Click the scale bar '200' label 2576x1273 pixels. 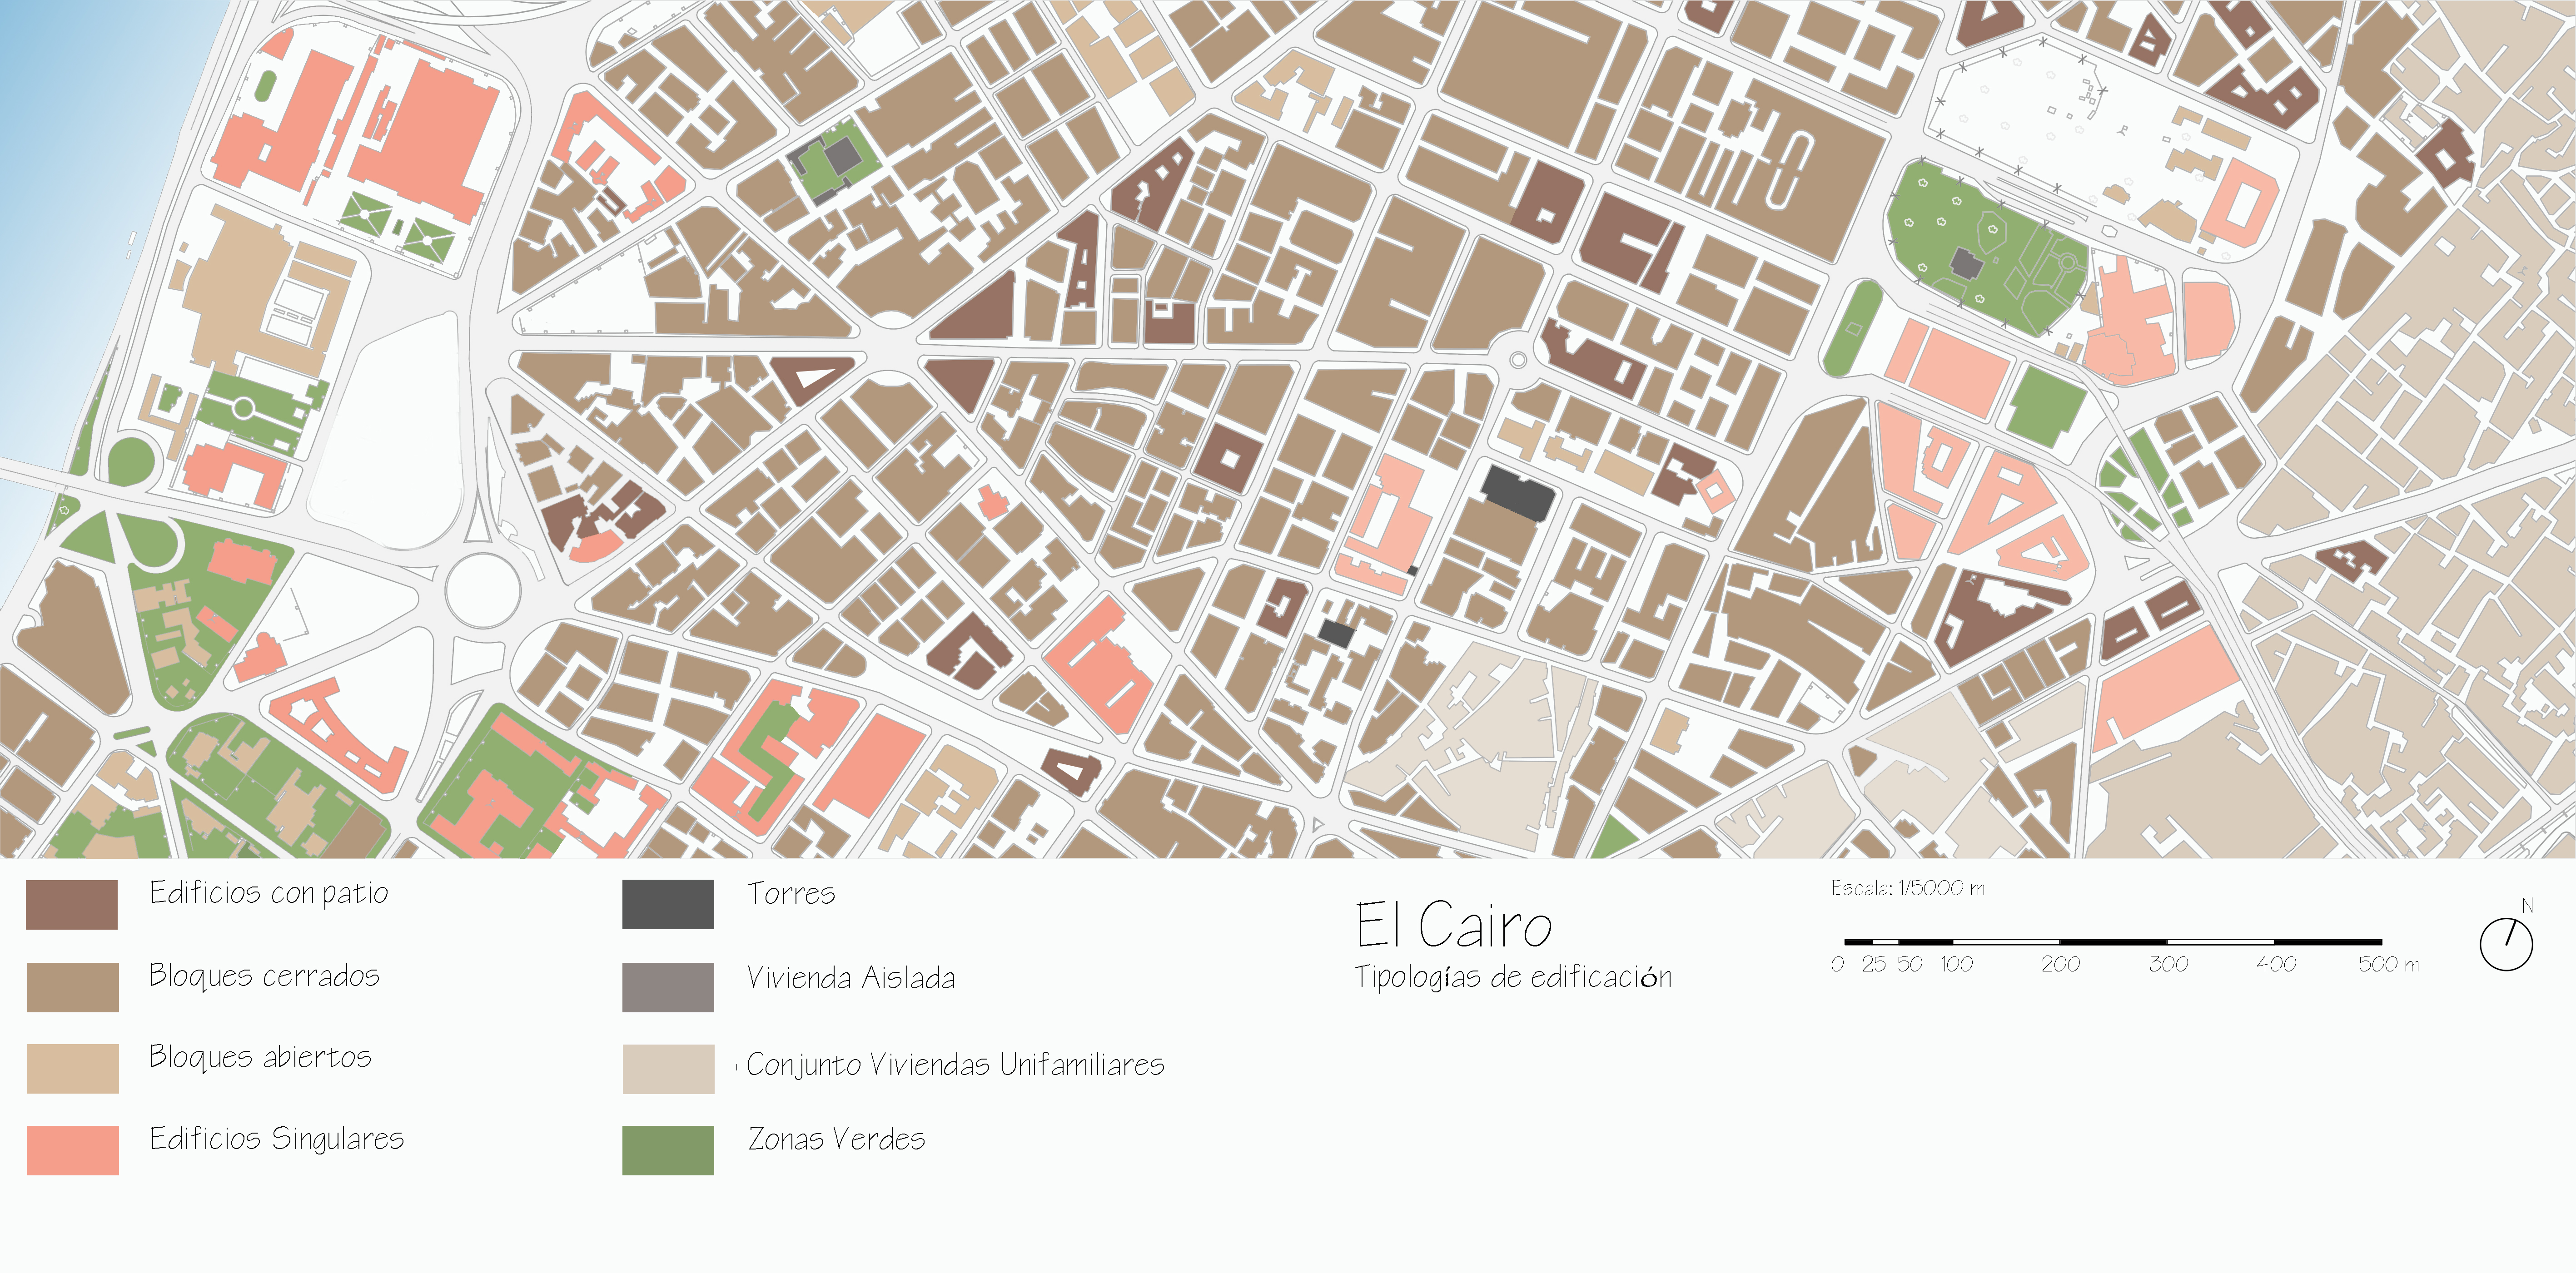[2060, 964]
